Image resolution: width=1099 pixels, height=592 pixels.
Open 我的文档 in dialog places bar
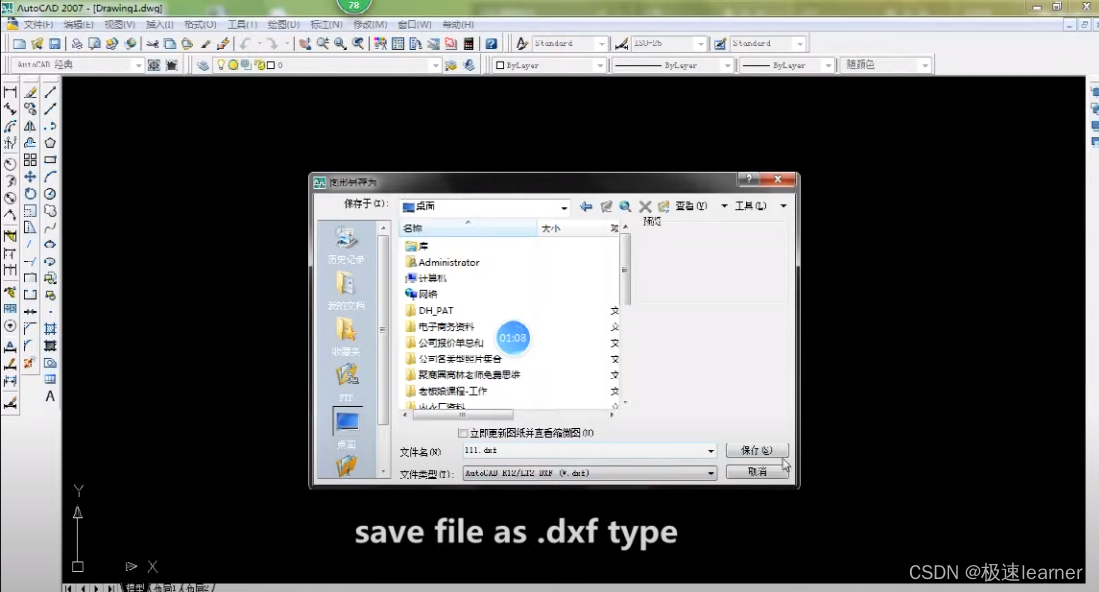(346, 291)
